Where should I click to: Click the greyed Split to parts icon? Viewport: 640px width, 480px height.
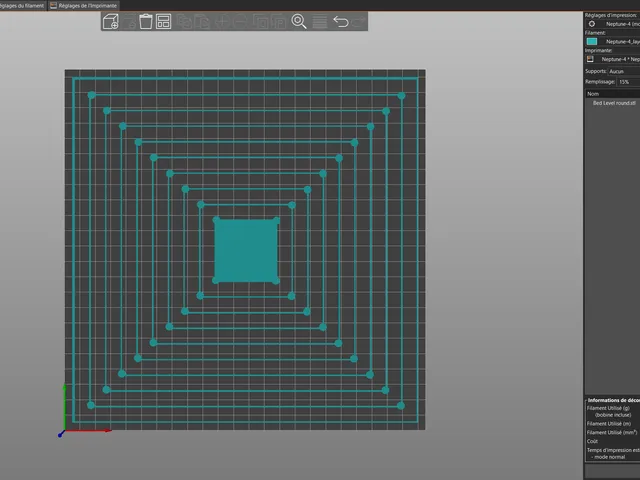278,22
